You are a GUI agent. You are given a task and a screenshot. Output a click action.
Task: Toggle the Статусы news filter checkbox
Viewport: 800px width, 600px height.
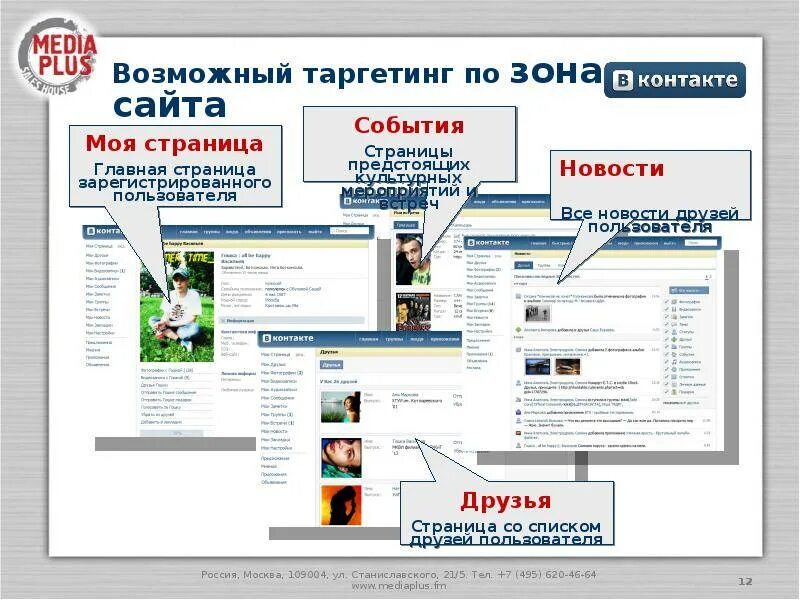666,332
